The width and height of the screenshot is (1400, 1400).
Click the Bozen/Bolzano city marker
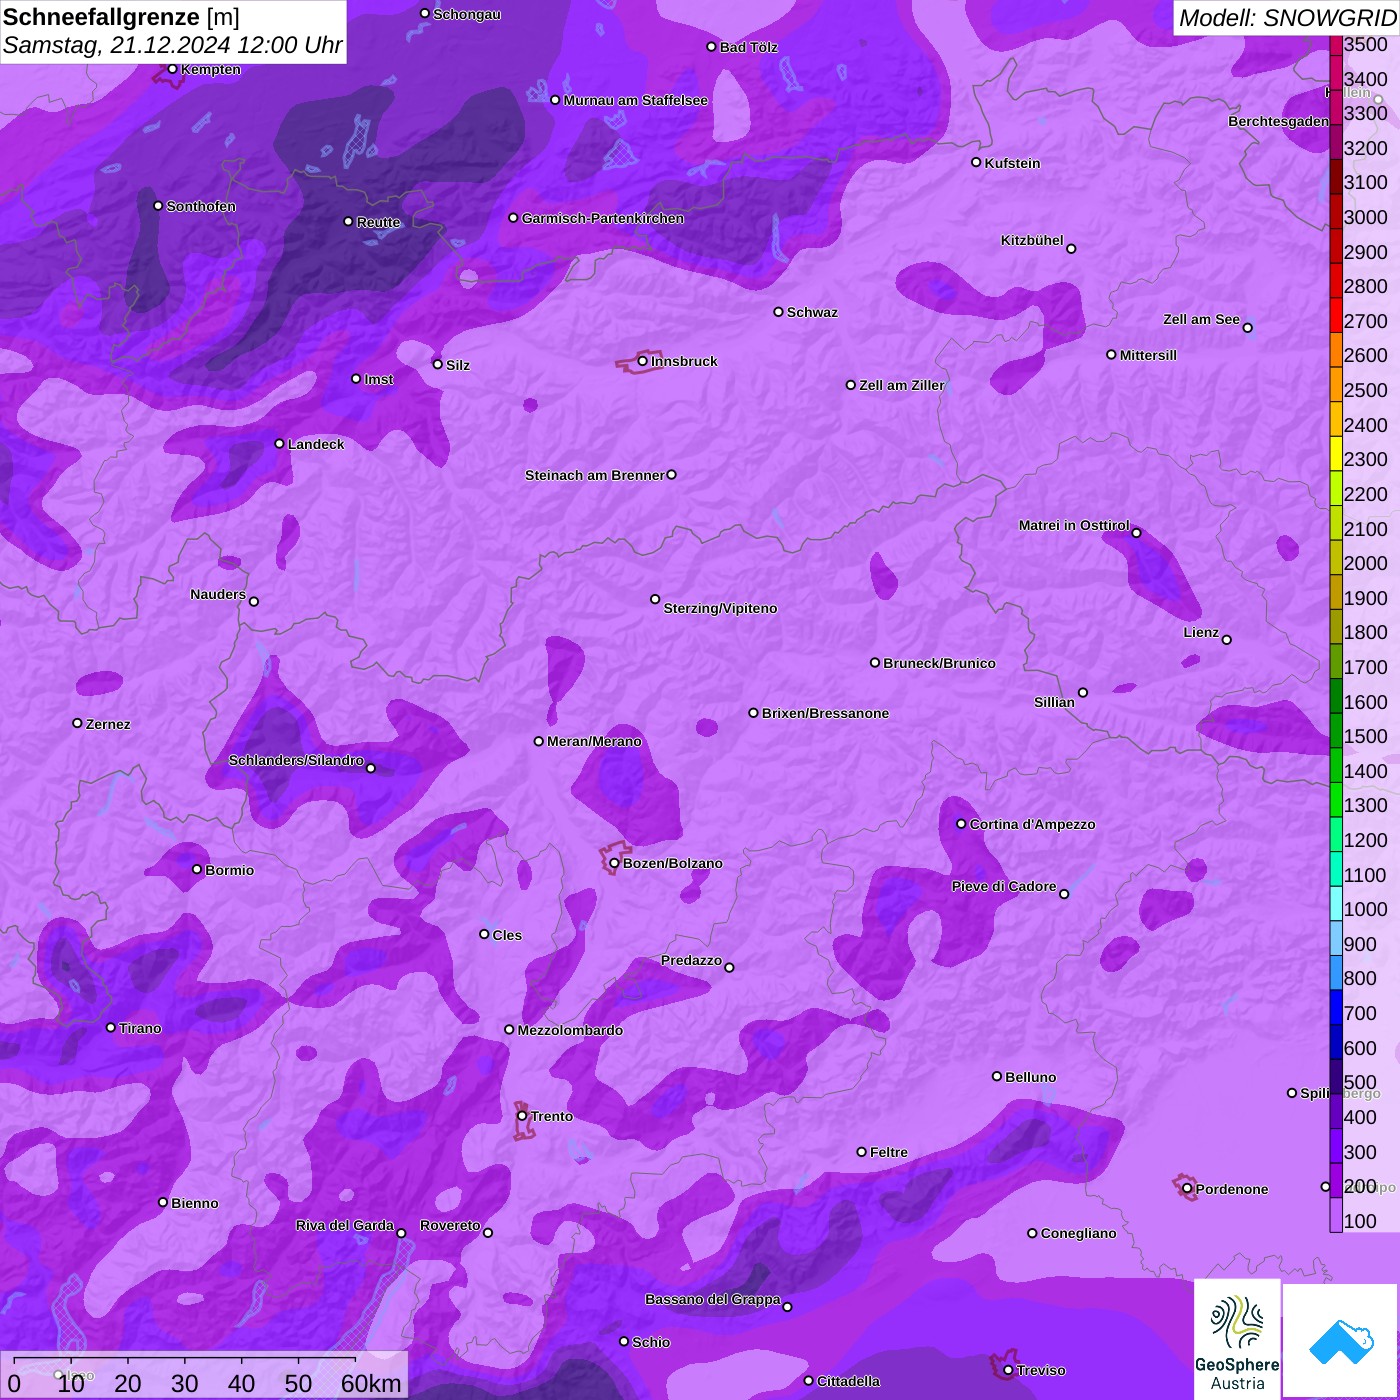614,863
